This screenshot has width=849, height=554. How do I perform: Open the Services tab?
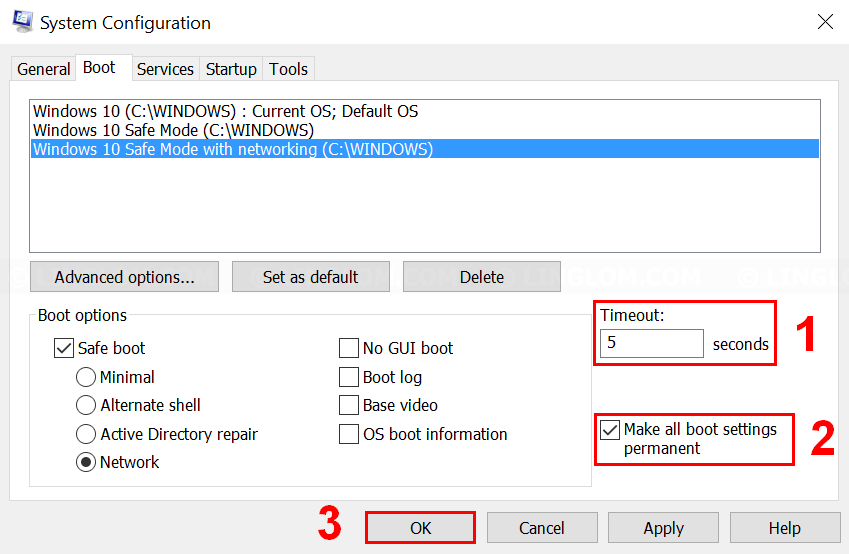pos(165,69)
